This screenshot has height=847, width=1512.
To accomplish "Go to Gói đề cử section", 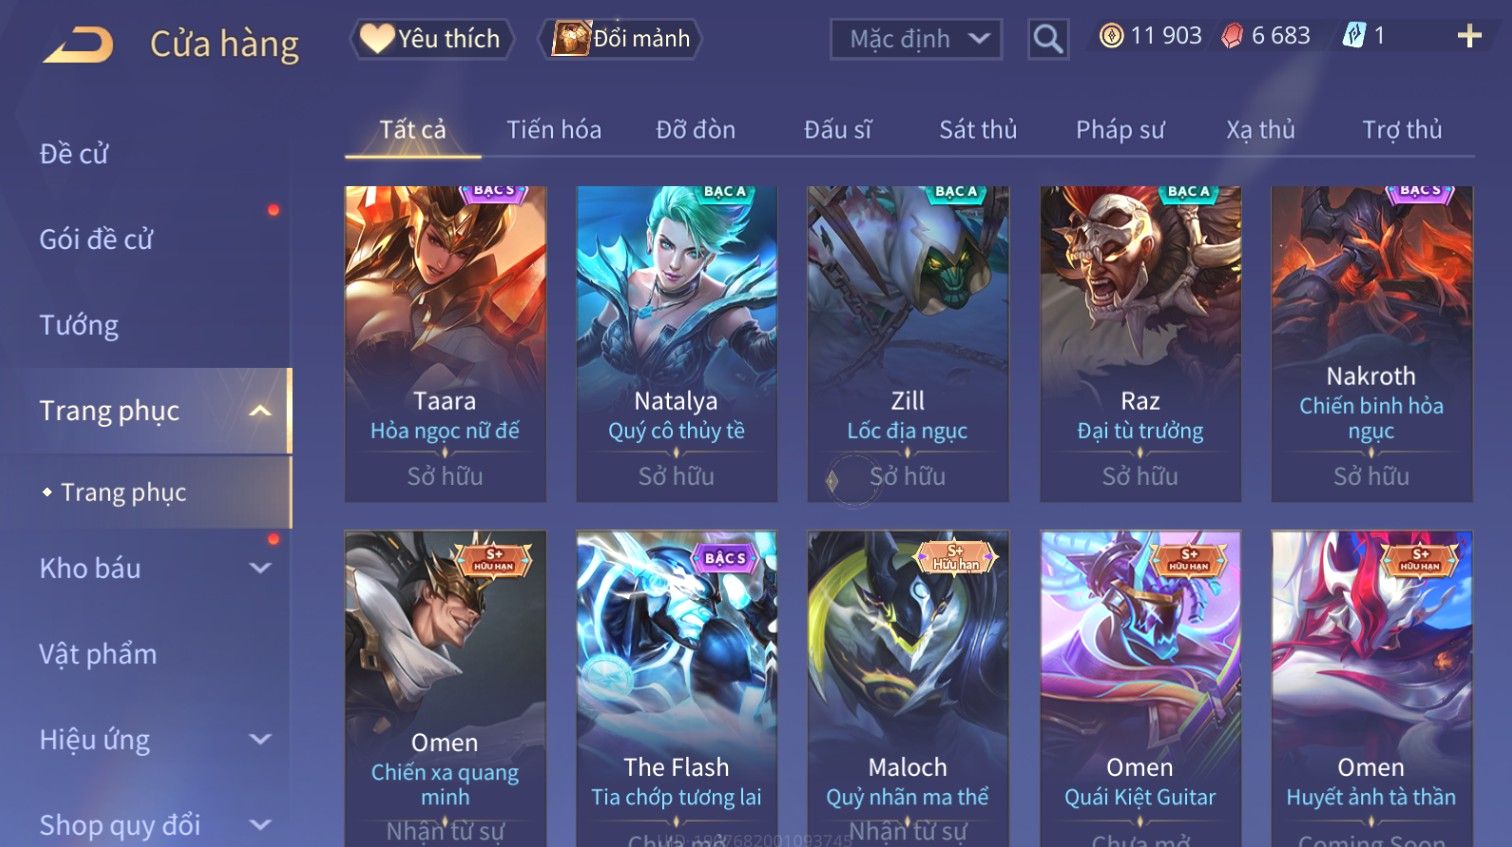I will pyautogui.click(x=96, y=239).
